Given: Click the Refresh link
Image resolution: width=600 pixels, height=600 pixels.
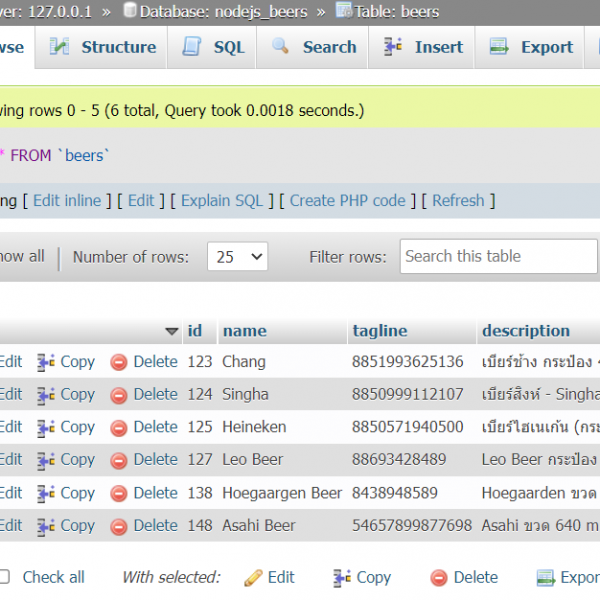Looking at the screenshot, I should pyautogui.click(x=458, y=201).
